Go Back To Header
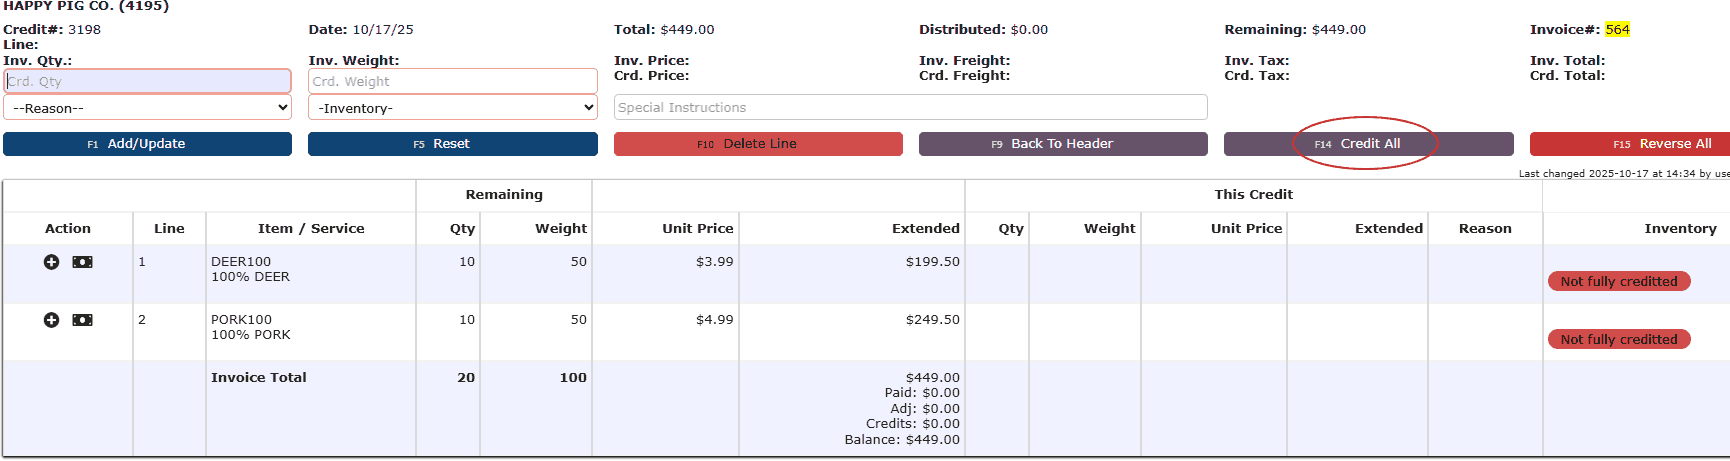The width and height of the screenshot is (1730, 461). click(1062, 144)
